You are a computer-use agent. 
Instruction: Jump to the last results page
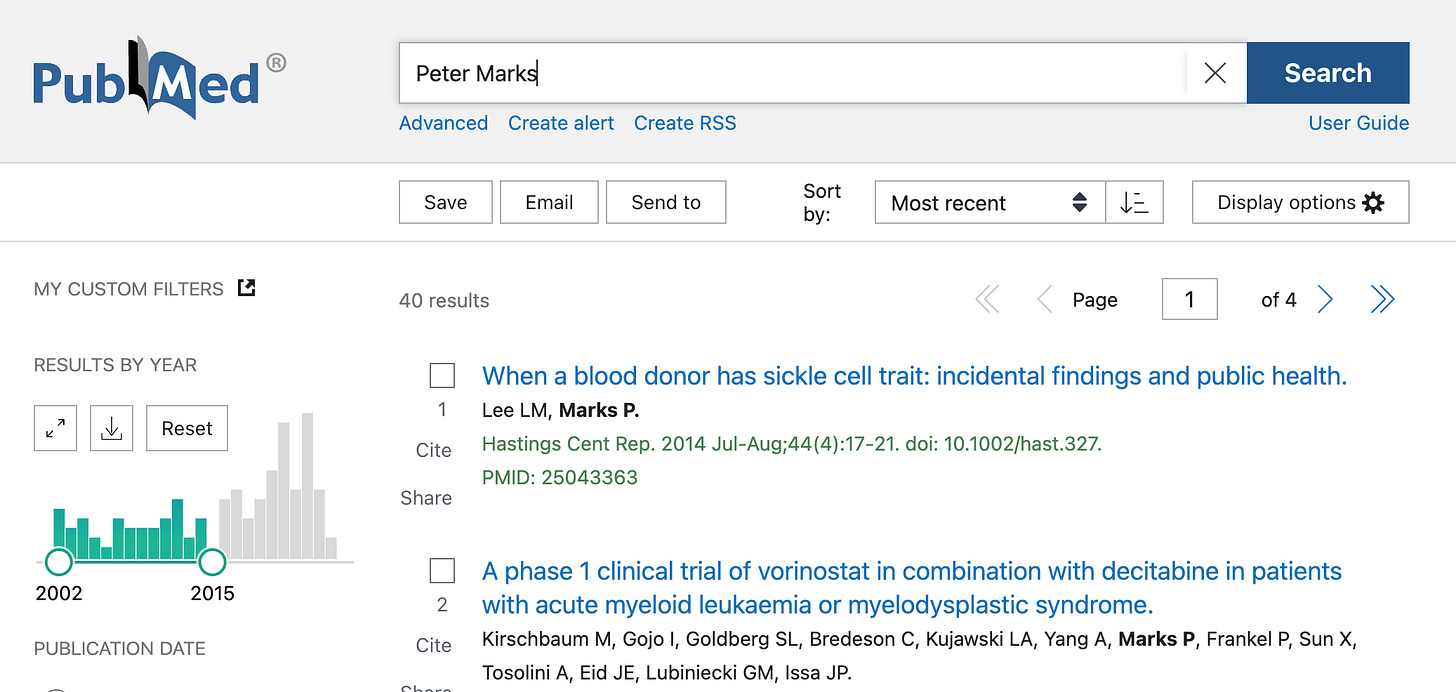pos(1382,299)
